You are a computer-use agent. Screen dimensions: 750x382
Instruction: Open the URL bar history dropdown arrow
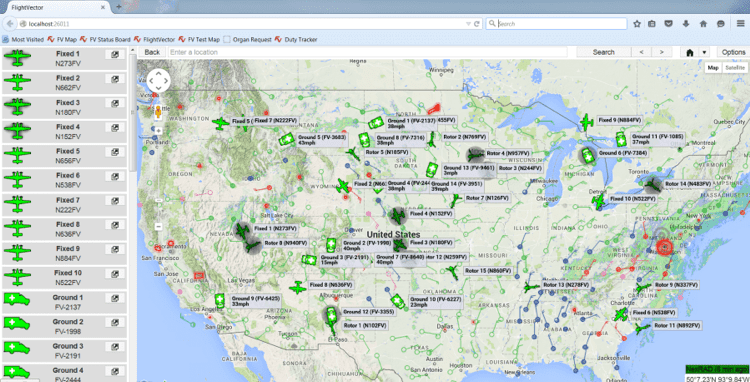point(468,23)
